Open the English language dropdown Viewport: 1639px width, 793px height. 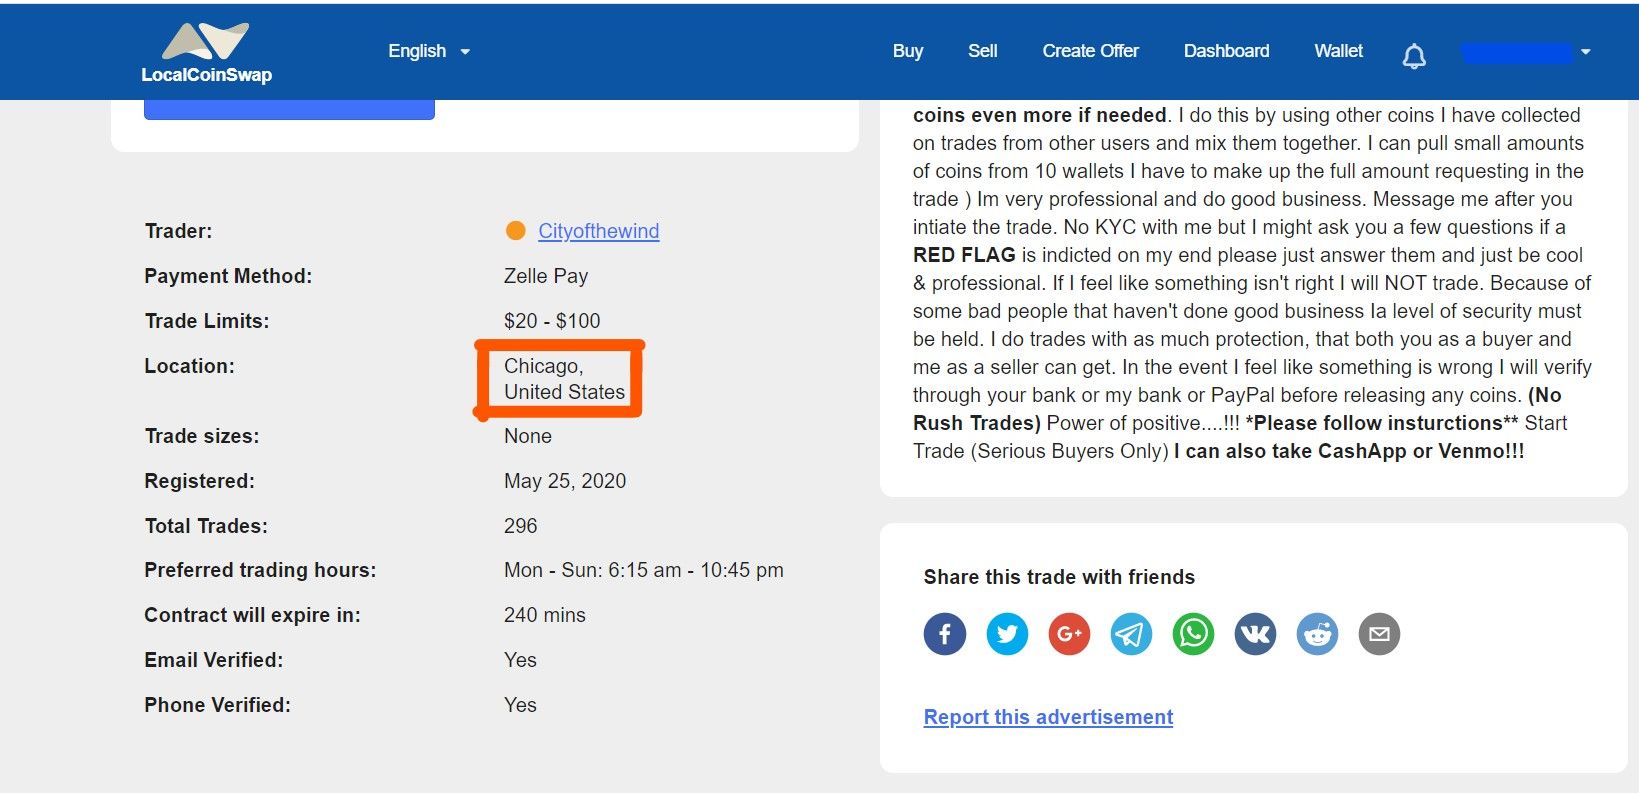(429, 51)
